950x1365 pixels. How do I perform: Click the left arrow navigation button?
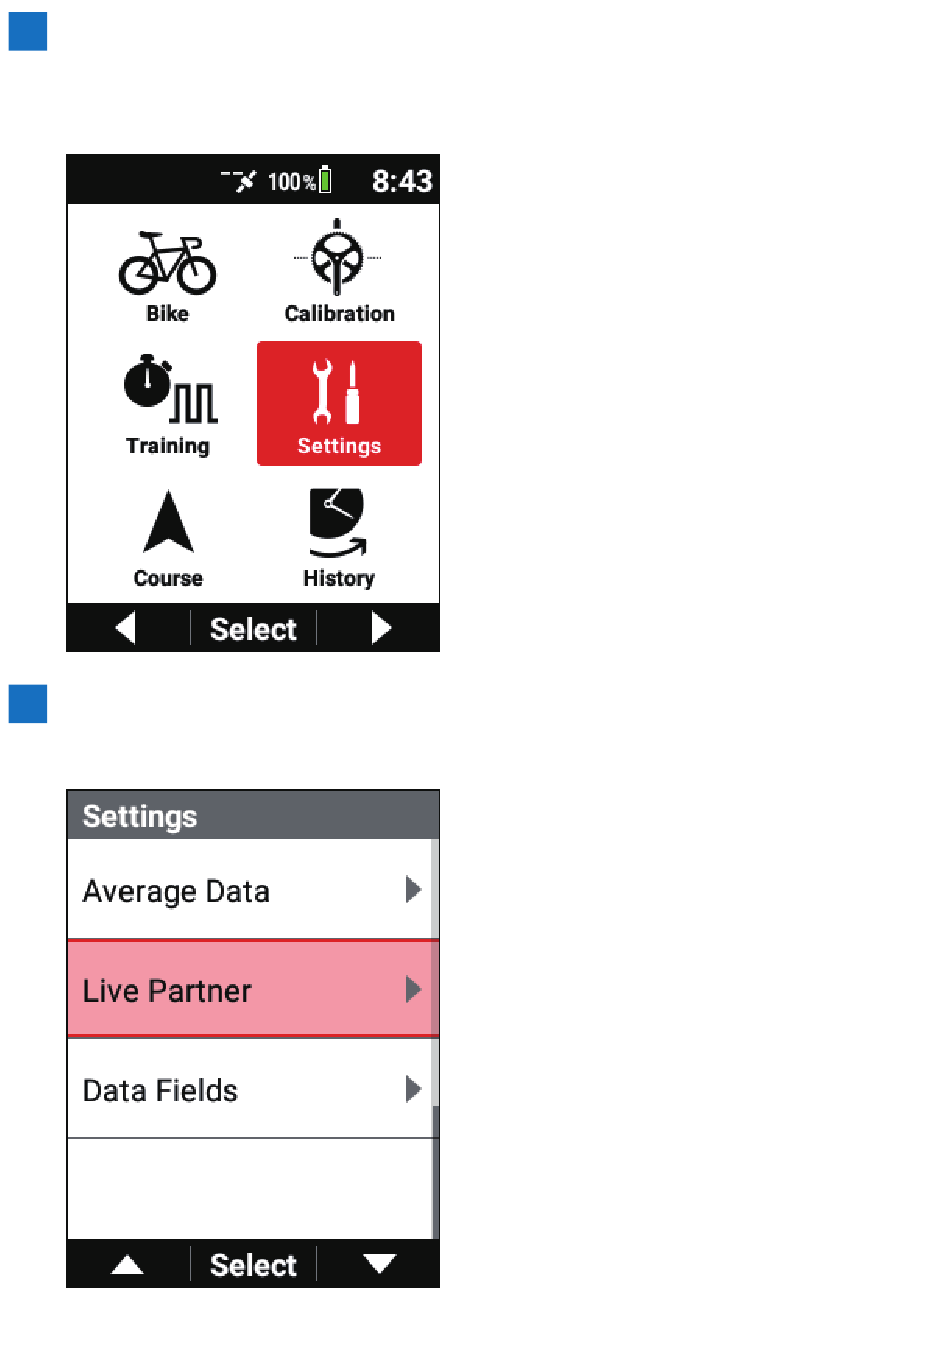coord(126,628)
